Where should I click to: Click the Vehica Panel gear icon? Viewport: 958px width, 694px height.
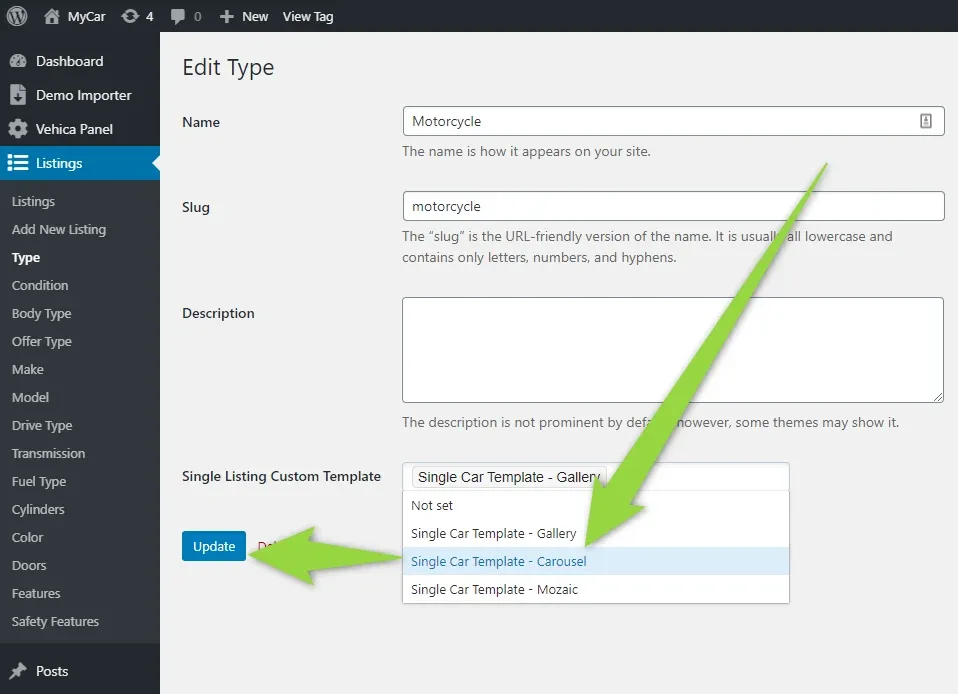click(18, 129)
